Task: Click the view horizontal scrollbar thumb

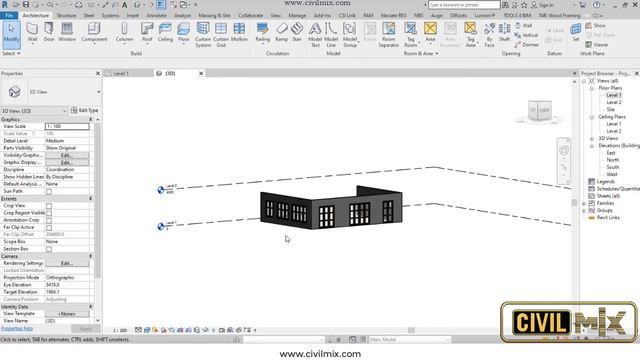Action: [411, 330]
